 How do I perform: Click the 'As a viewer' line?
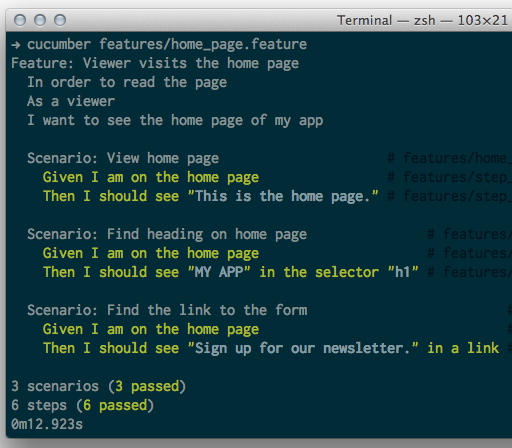coord(71,101)
